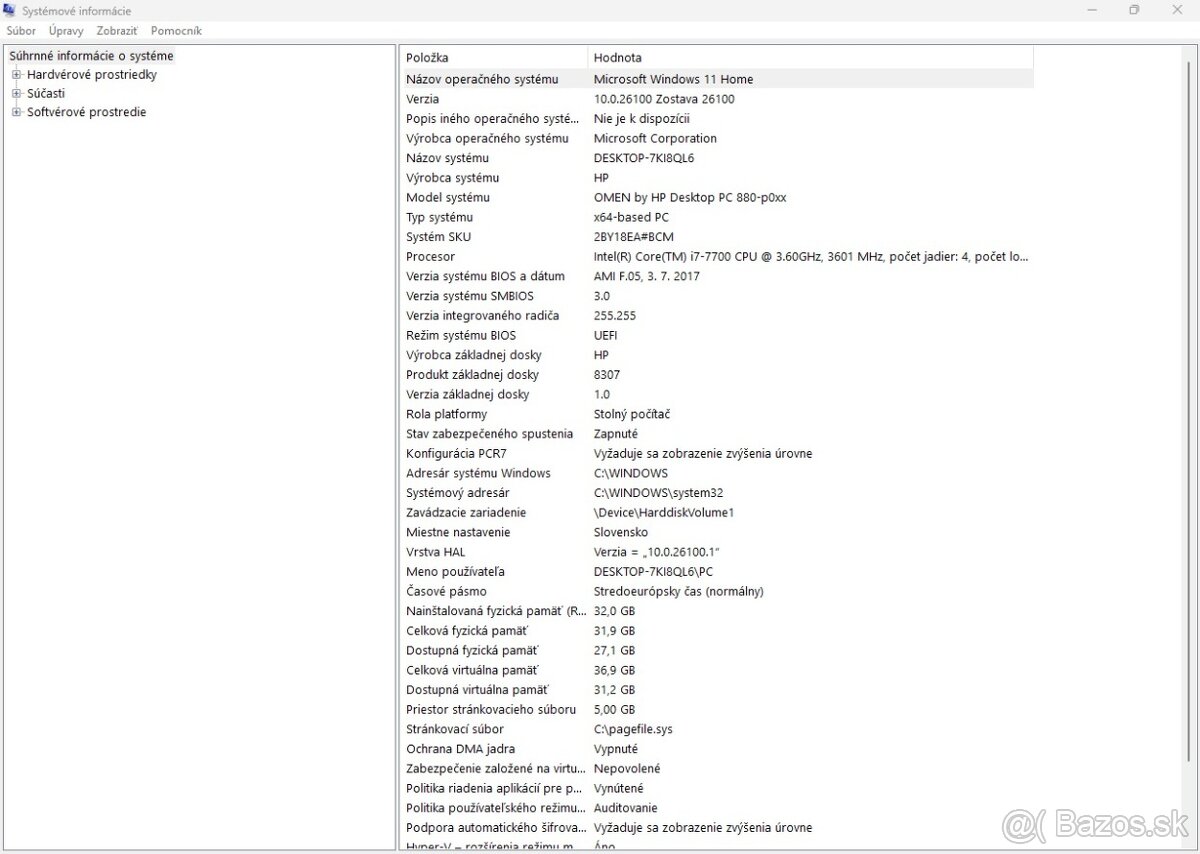
Task: Expand the Súčasti tree node
Action: pos(16,94)
